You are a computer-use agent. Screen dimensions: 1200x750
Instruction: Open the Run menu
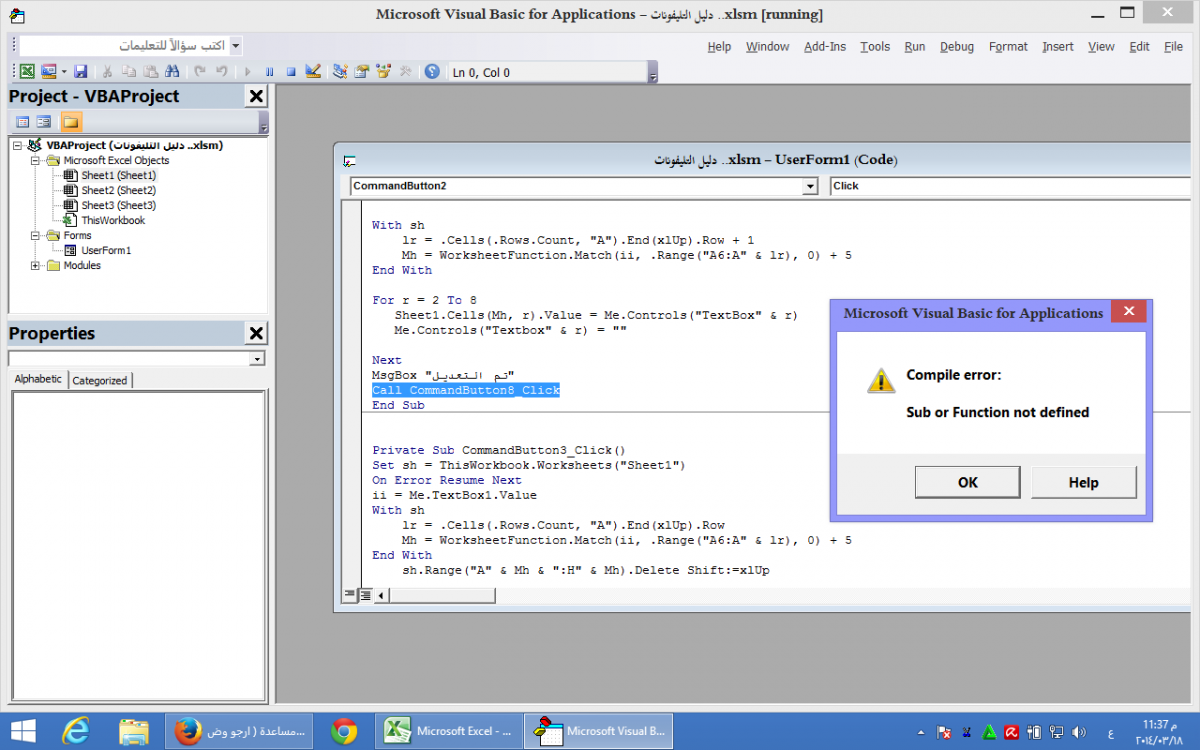coord(915,46)
